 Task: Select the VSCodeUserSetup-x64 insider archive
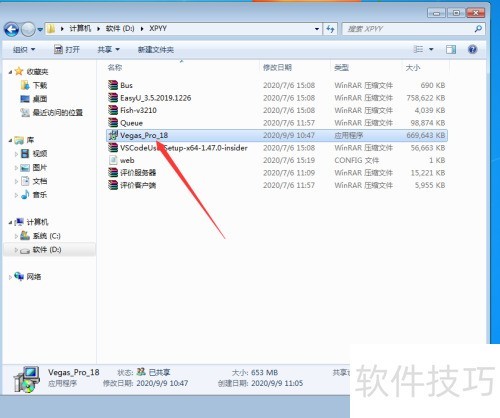277,148
